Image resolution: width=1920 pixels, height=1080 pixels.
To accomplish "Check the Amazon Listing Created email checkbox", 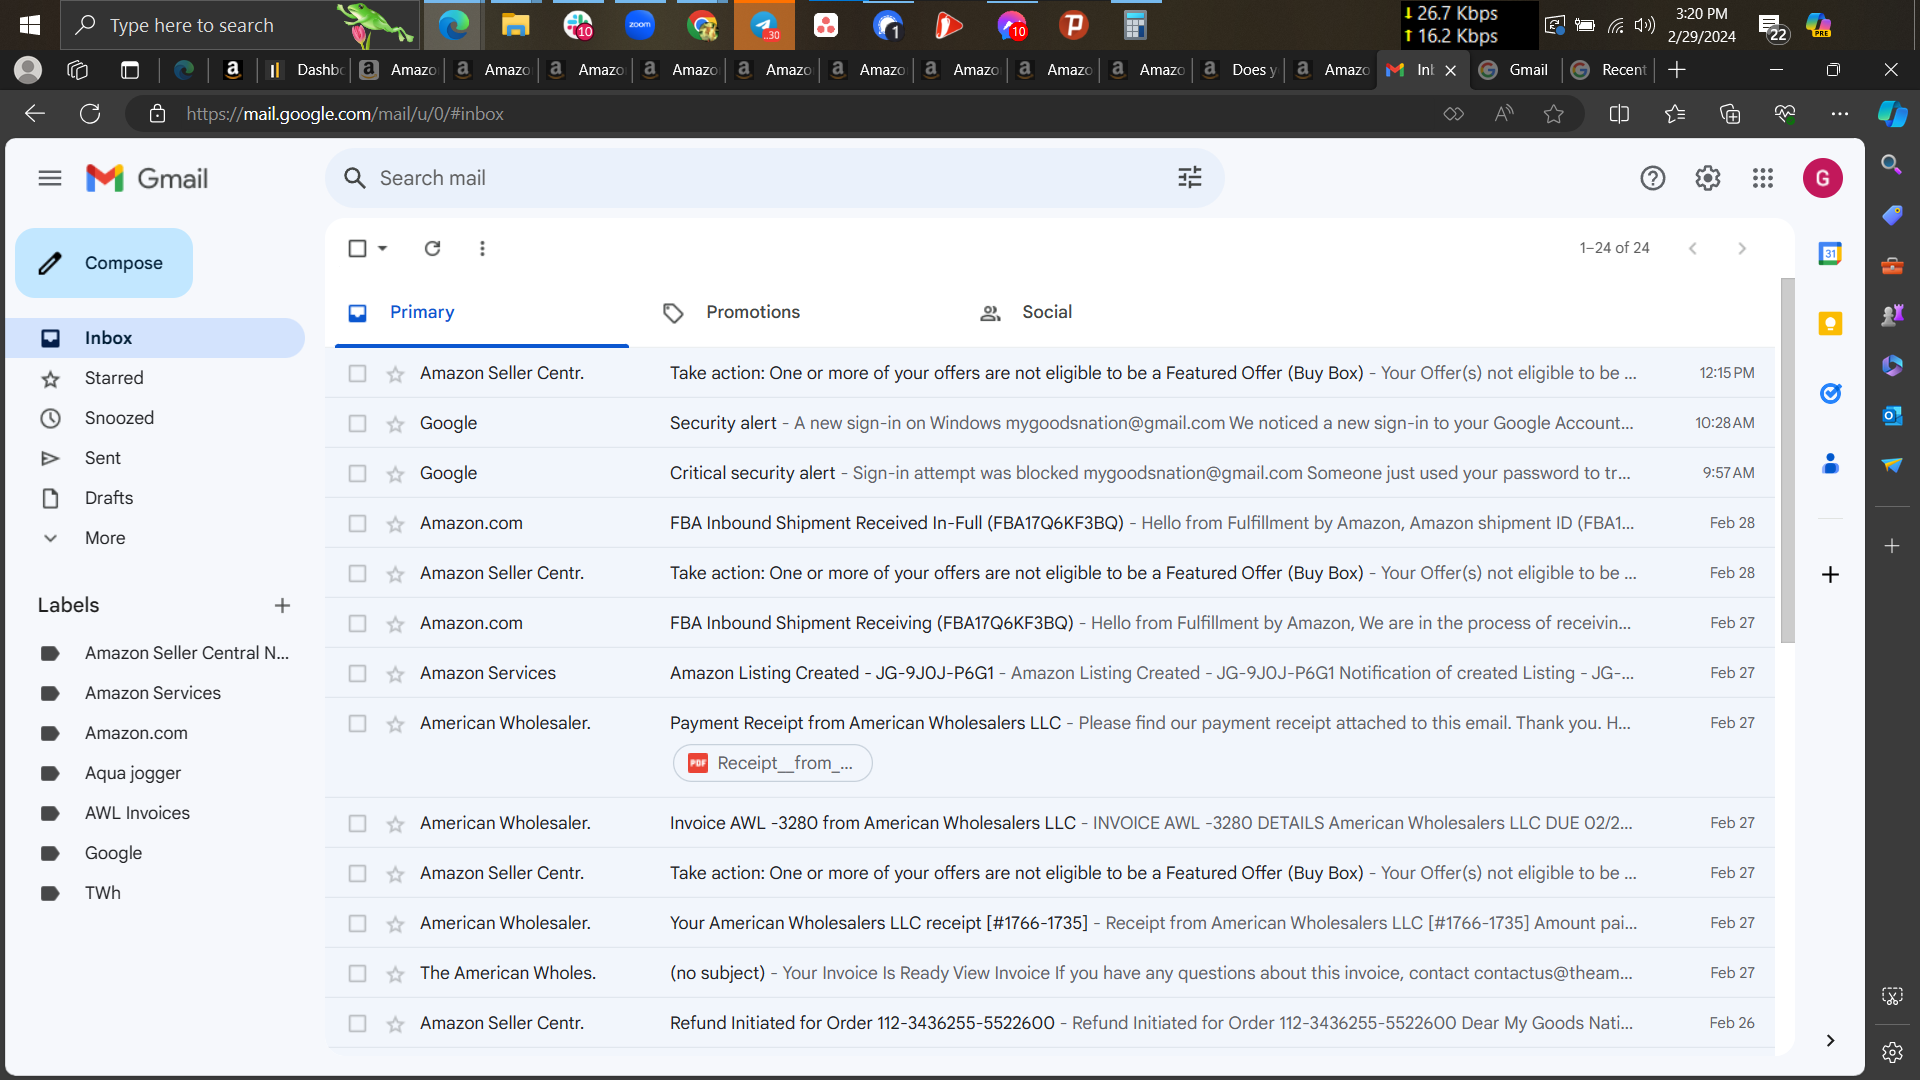I will click(x=357, y=673).
